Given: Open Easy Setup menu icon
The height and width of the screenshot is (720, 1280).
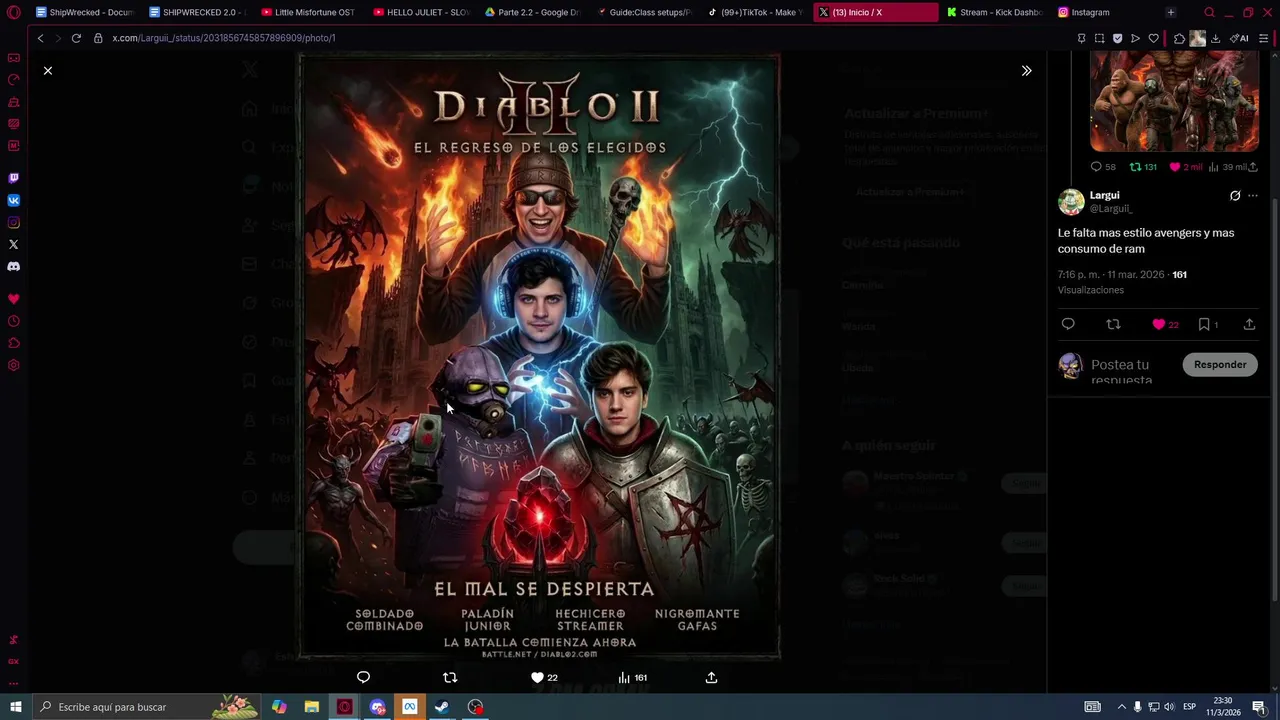Looking at the screenshot, I should click(1264, 38).
